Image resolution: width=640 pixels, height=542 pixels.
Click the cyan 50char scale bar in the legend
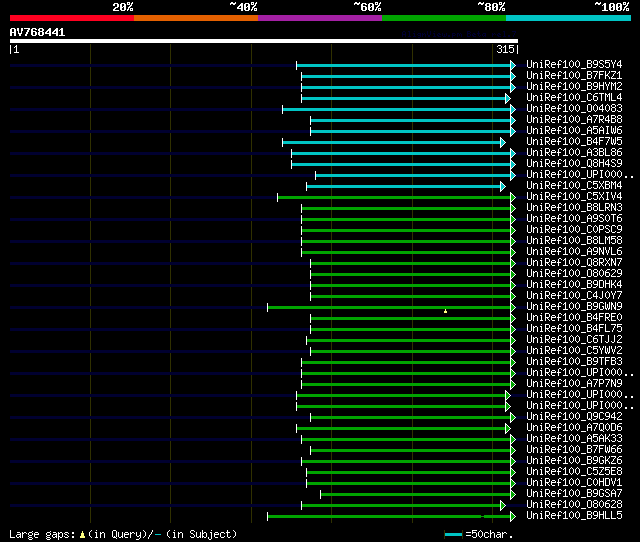click(x=453, y=534)
